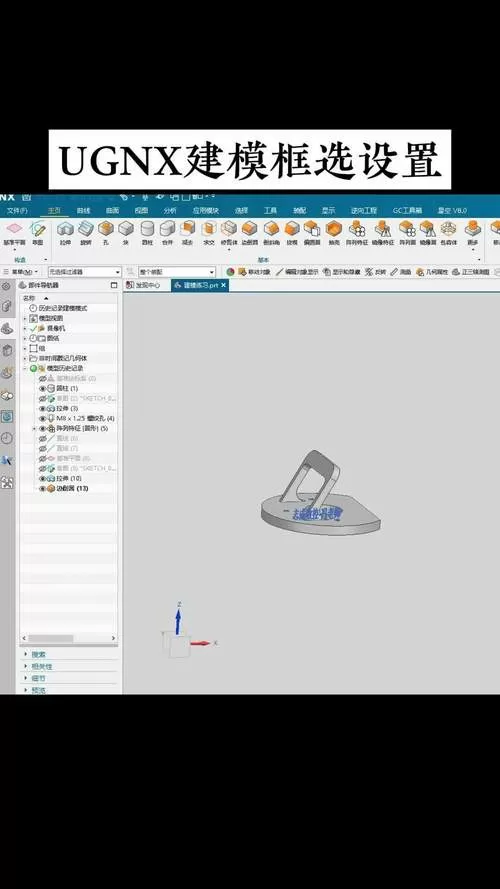Toggle visibility of 阵列特征 [圆形] (5)
Viewport: 500px width, 889px height.
click(x=43, y=429)
